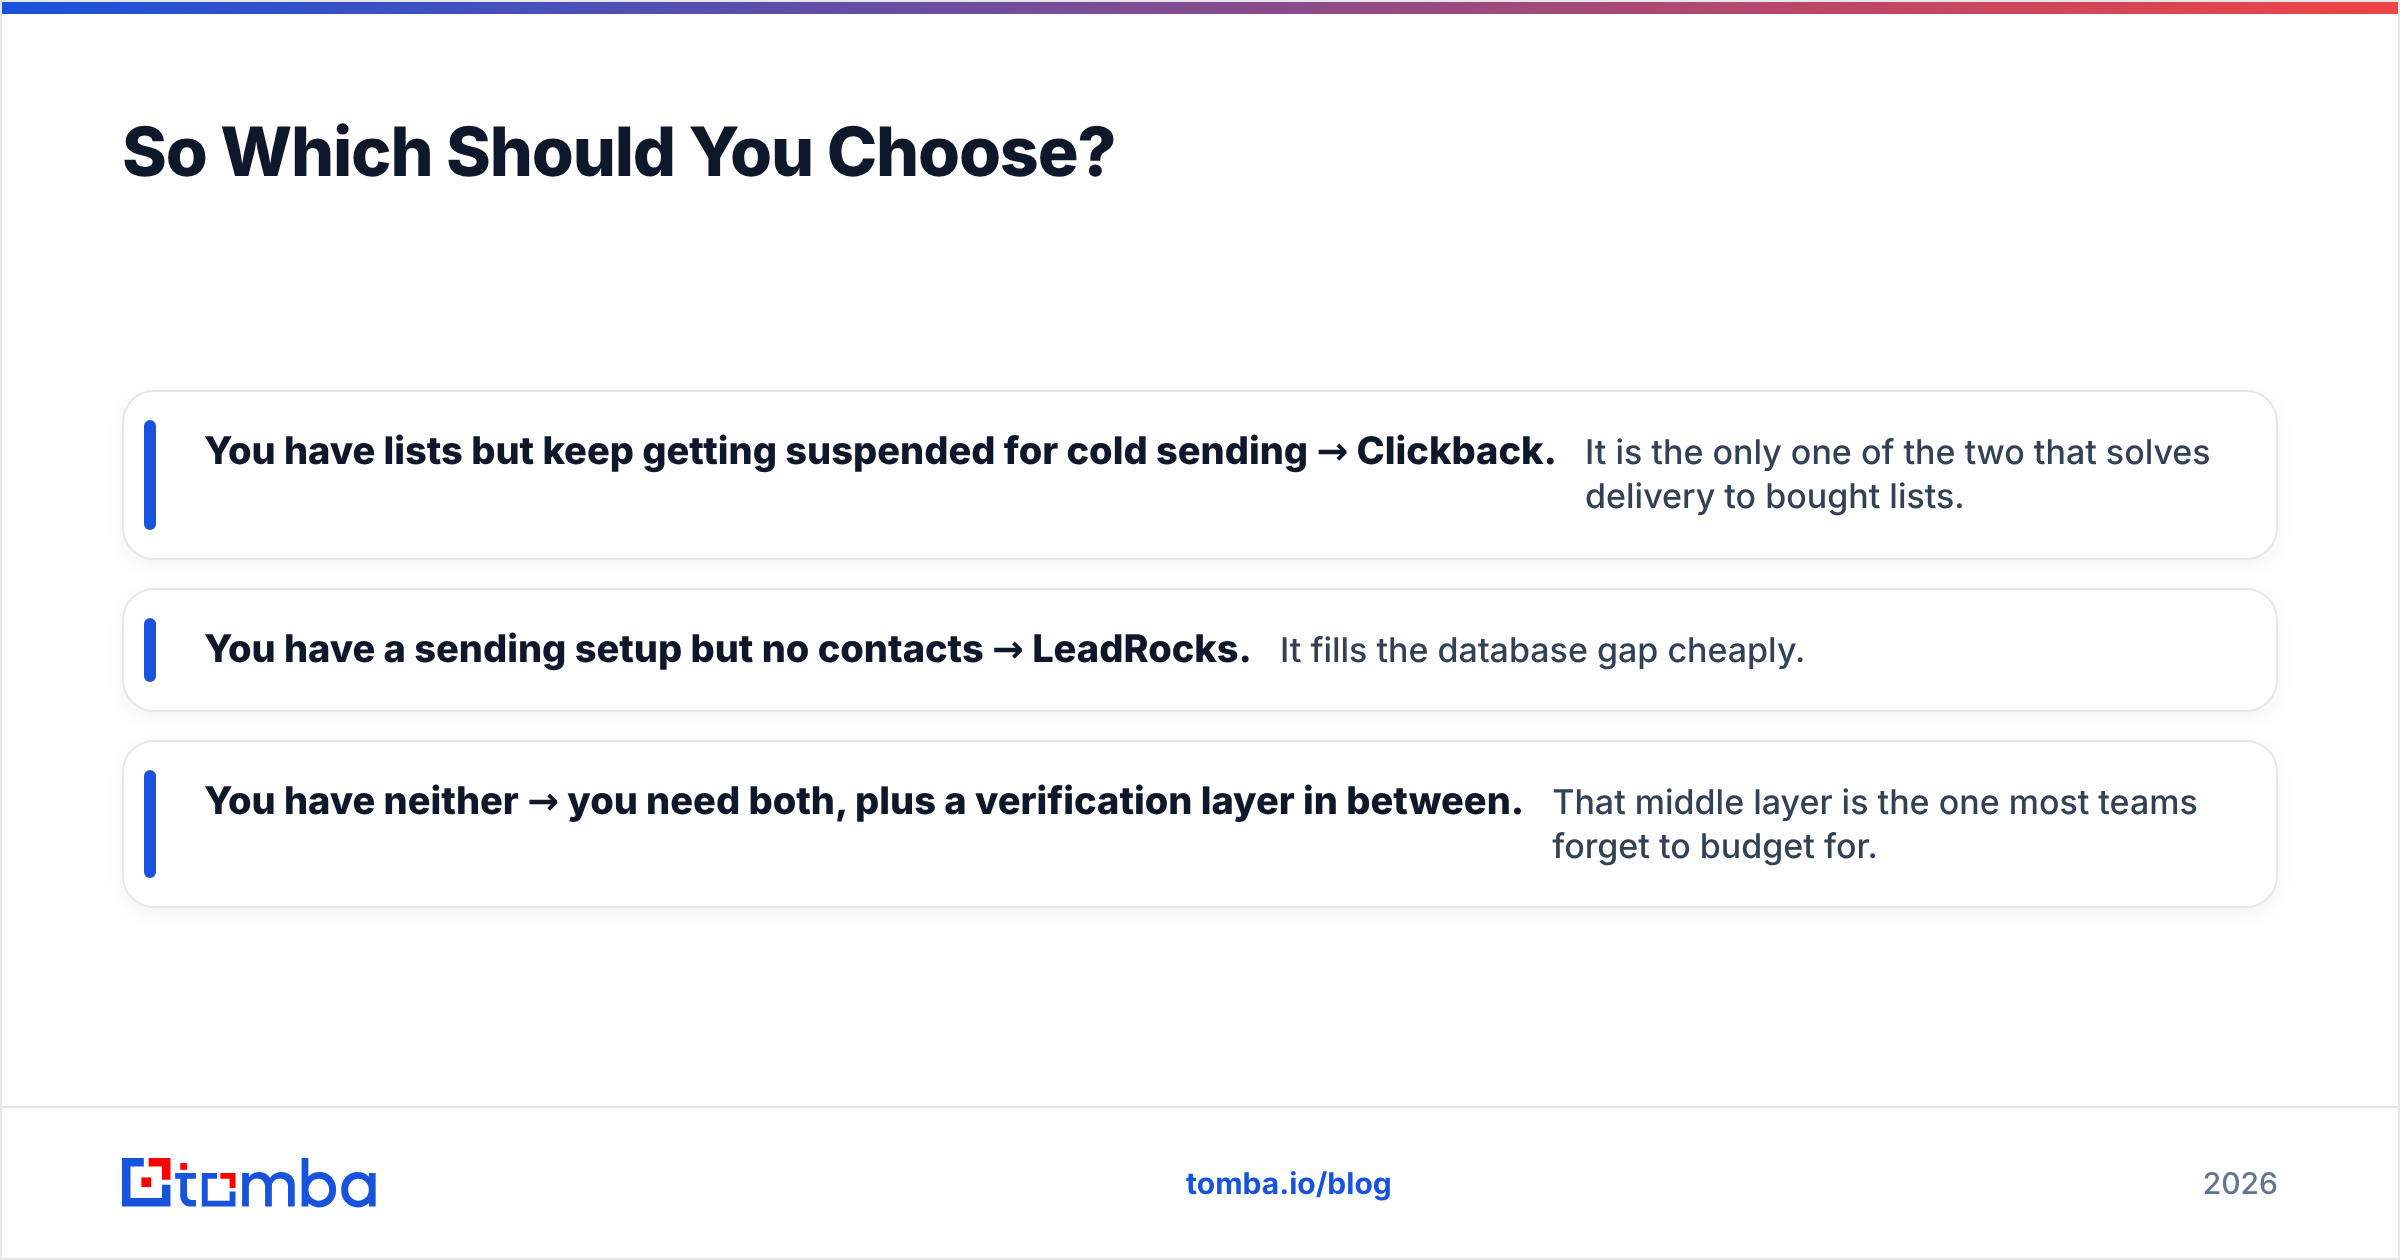Click text 'delivery to bought lists'
This screenshot has width=2400, height=1260.
click(1774, 497)
